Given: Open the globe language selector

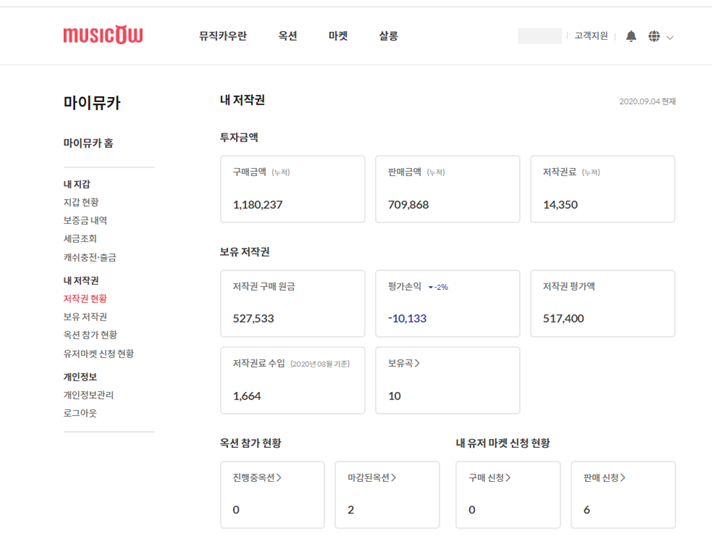Looking at the screenshot, I should (x=654, y=36).
